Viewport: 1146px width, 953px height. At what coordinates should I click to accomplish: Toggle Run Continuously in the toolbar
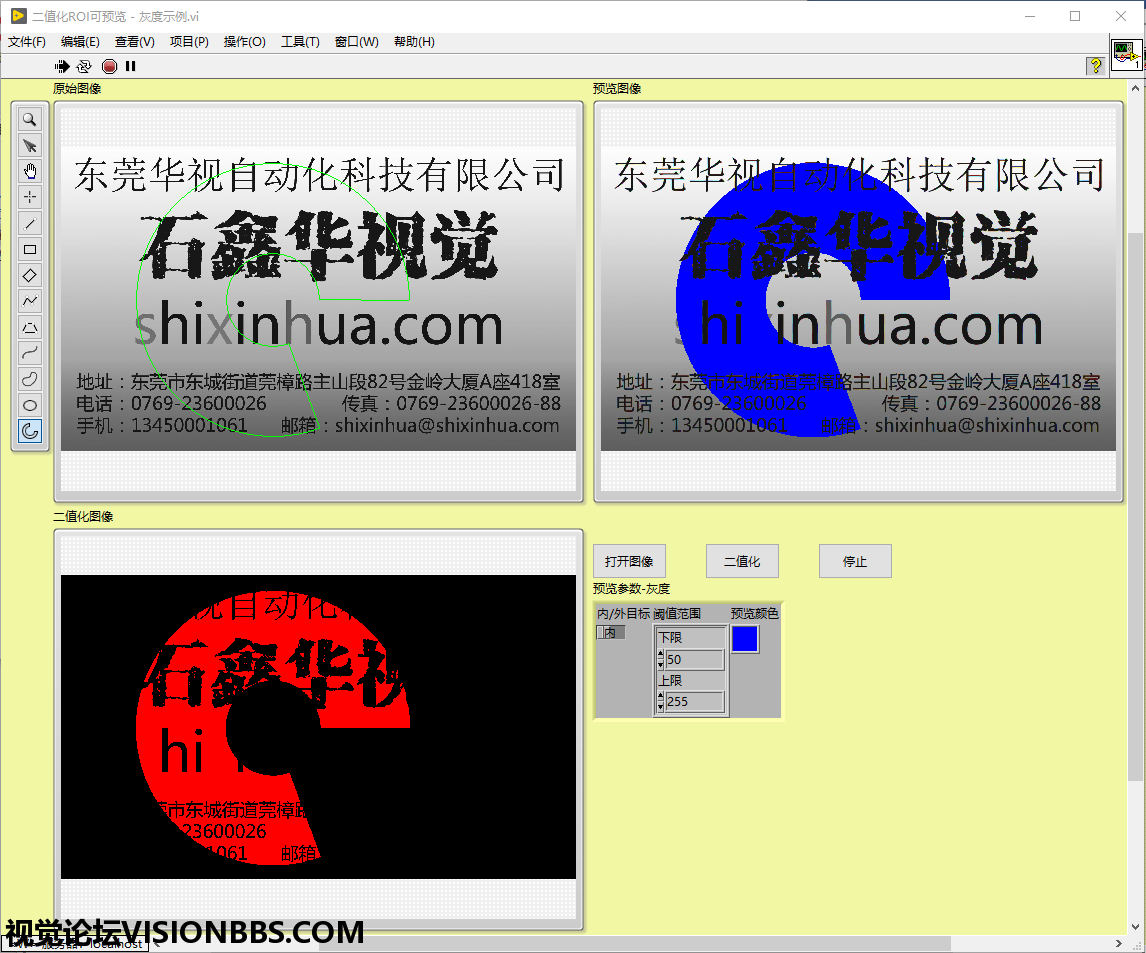[84, 66]
